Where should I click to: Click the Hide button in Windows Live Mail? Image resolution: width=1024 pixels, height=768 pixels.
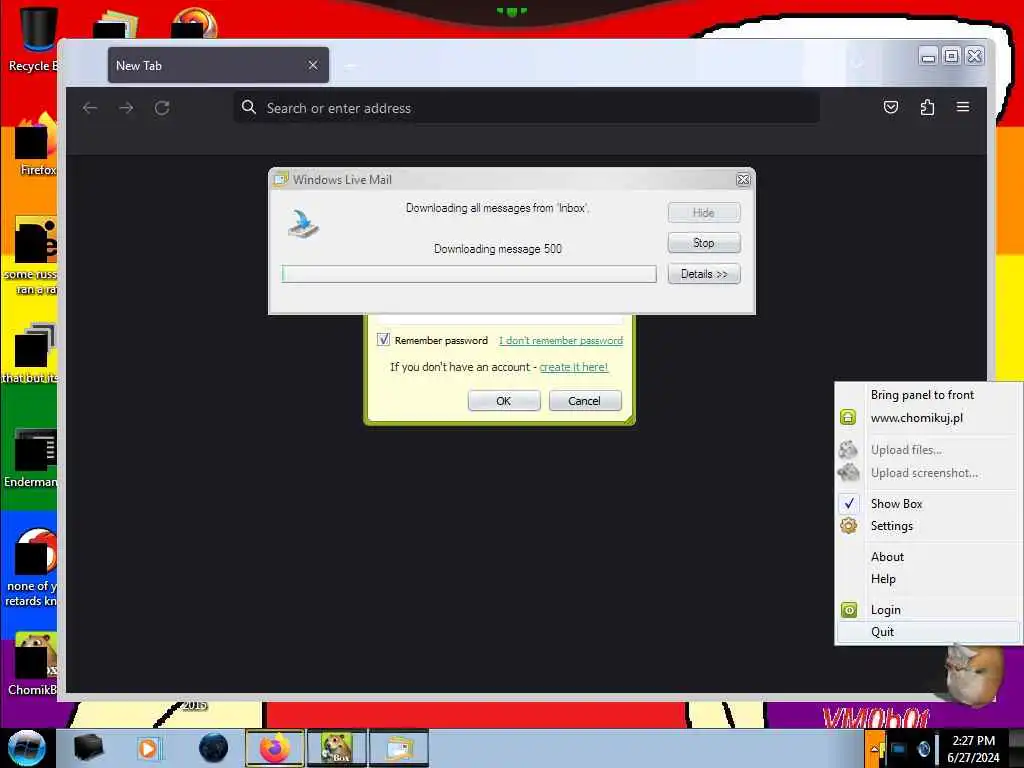(703, 212)
